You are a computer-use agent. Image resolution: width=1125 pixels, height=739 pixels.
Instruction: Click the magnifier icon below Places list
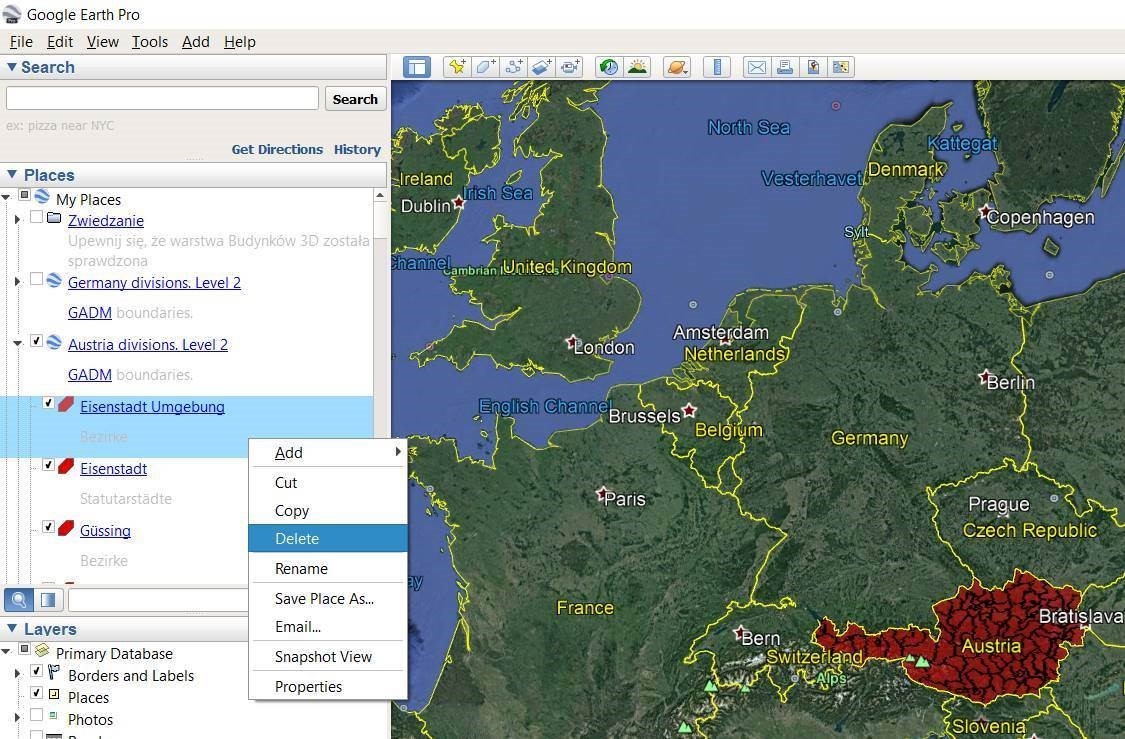click(x=19, y=600)
